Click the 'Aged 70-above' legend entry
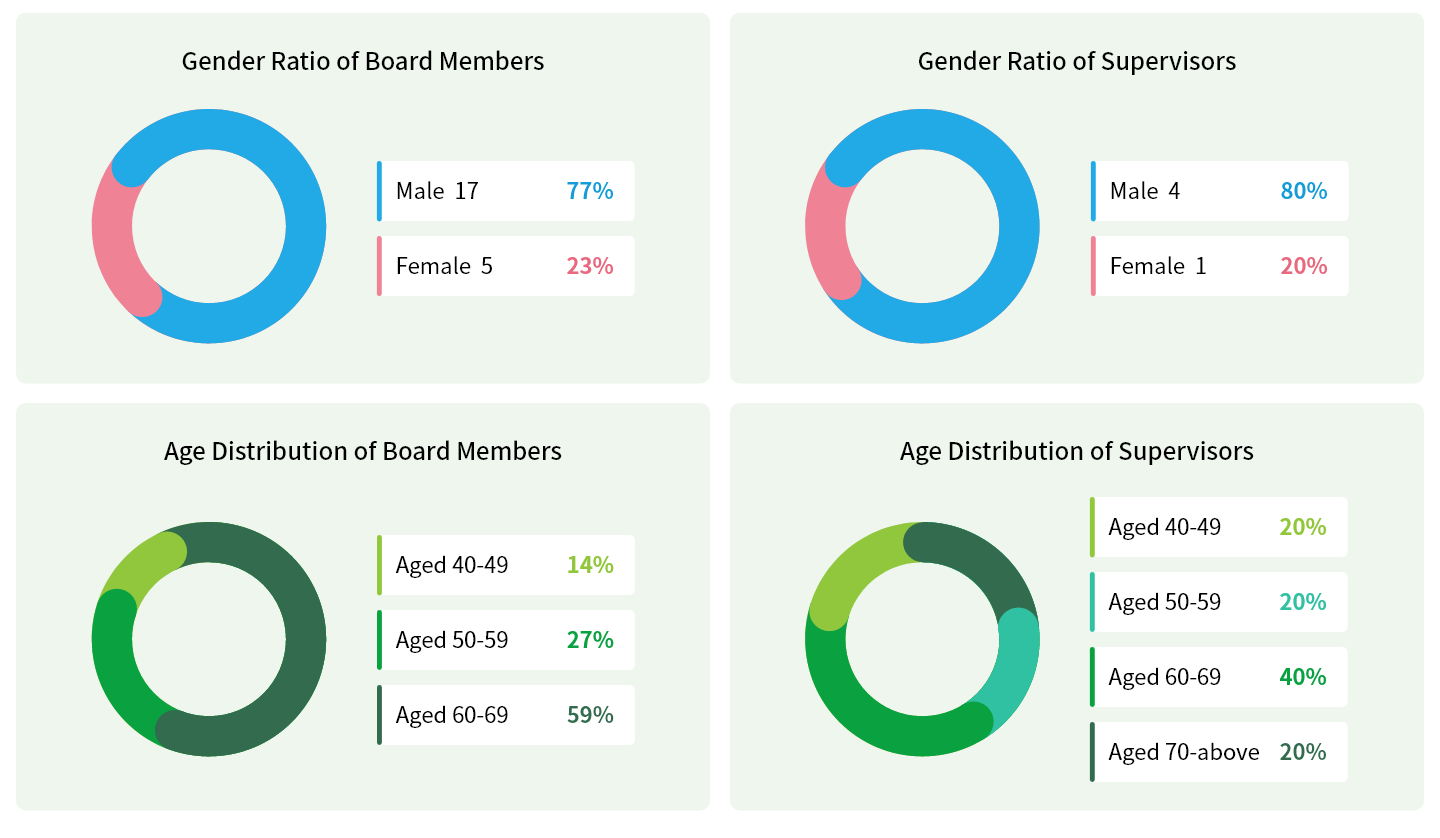 1218,752
